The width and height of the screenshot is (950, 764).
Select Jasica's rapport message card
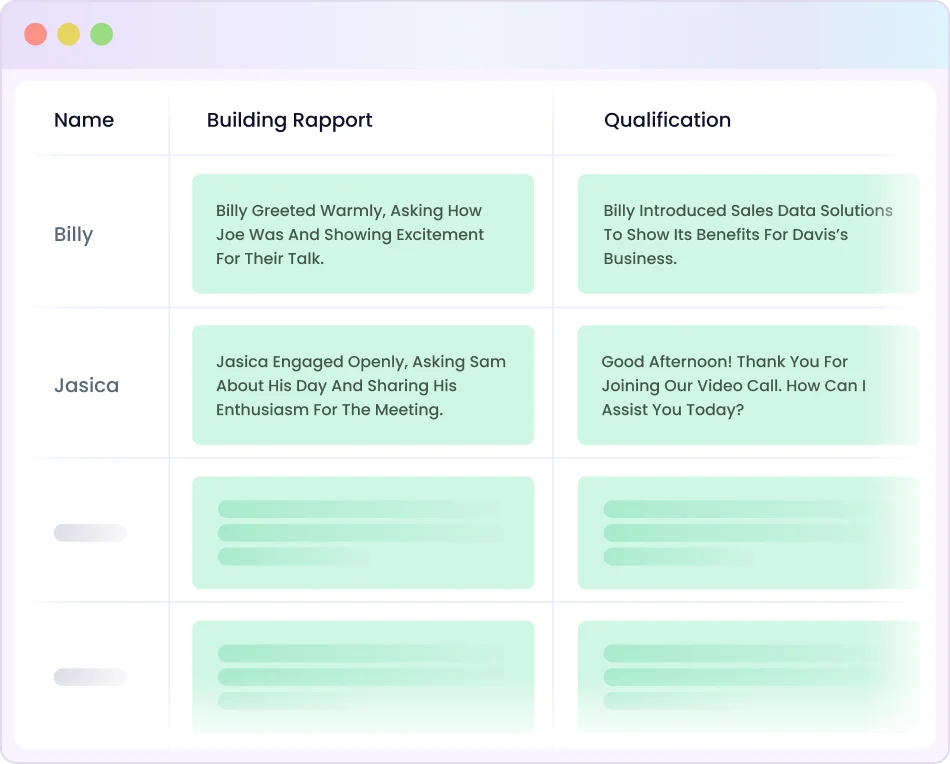pyautogui.click(x=362, y=385)
